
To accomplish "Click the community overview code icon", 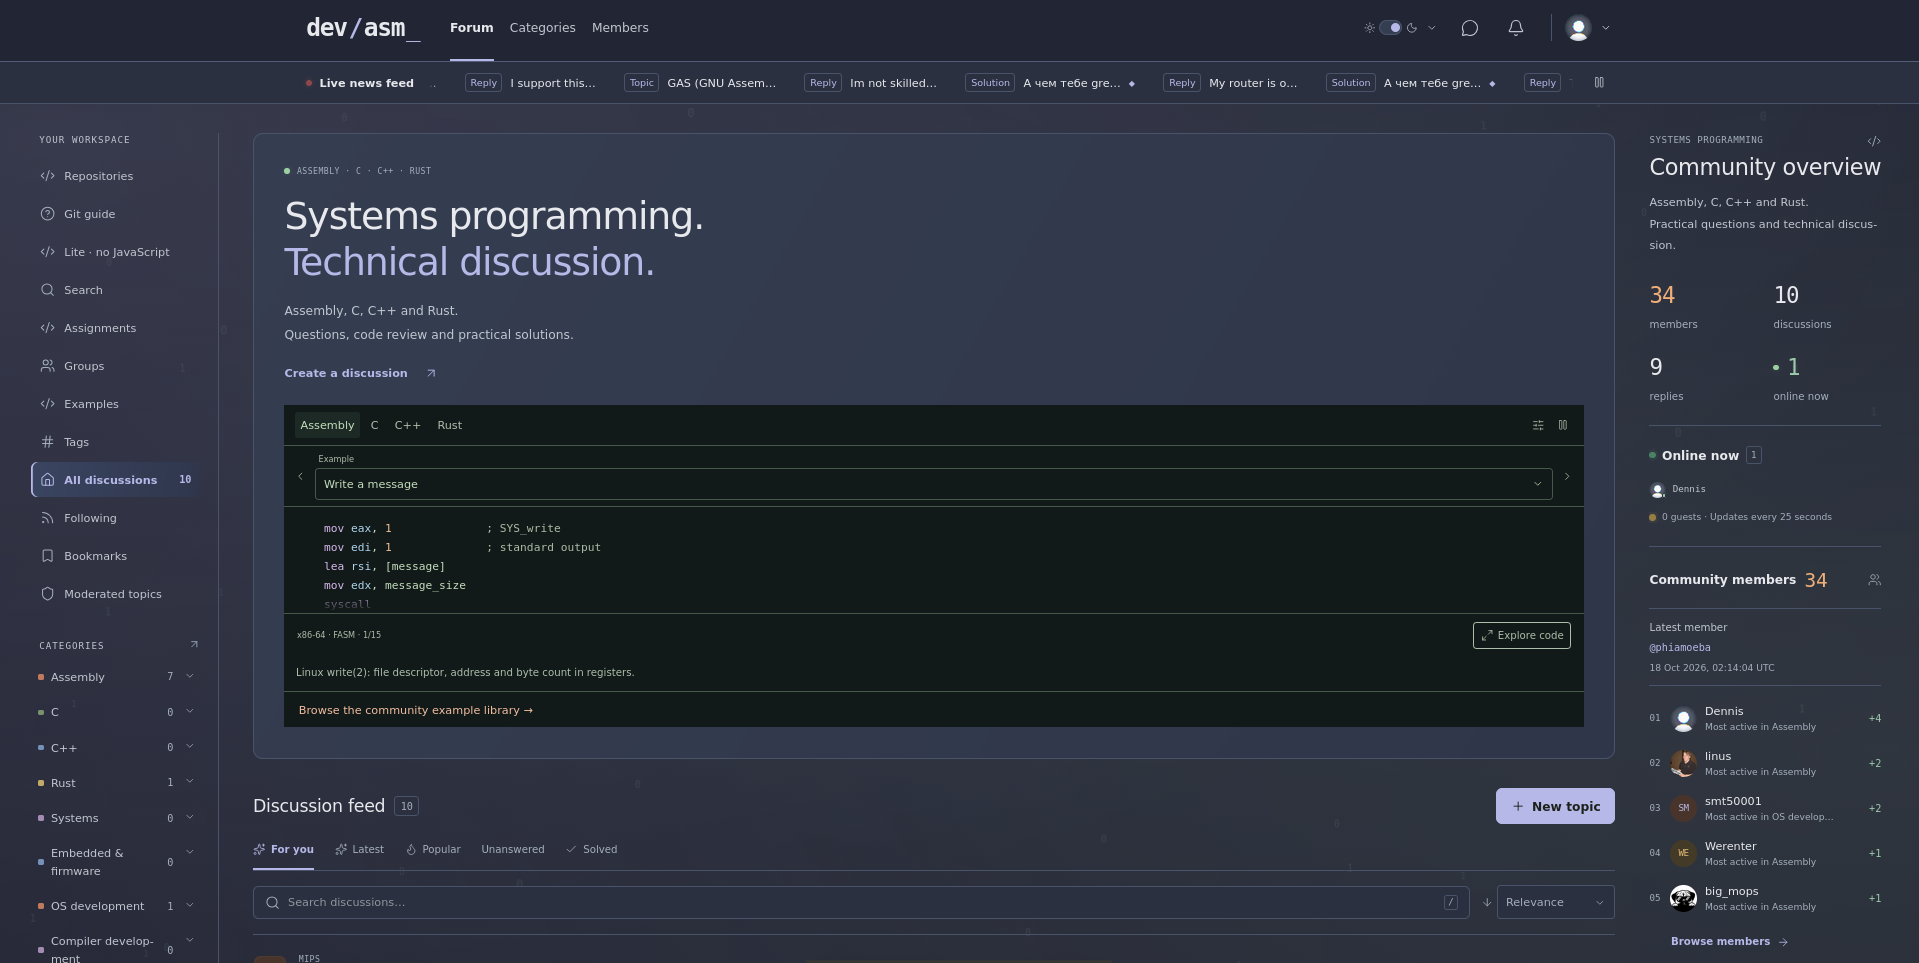I will (1874, 141).
